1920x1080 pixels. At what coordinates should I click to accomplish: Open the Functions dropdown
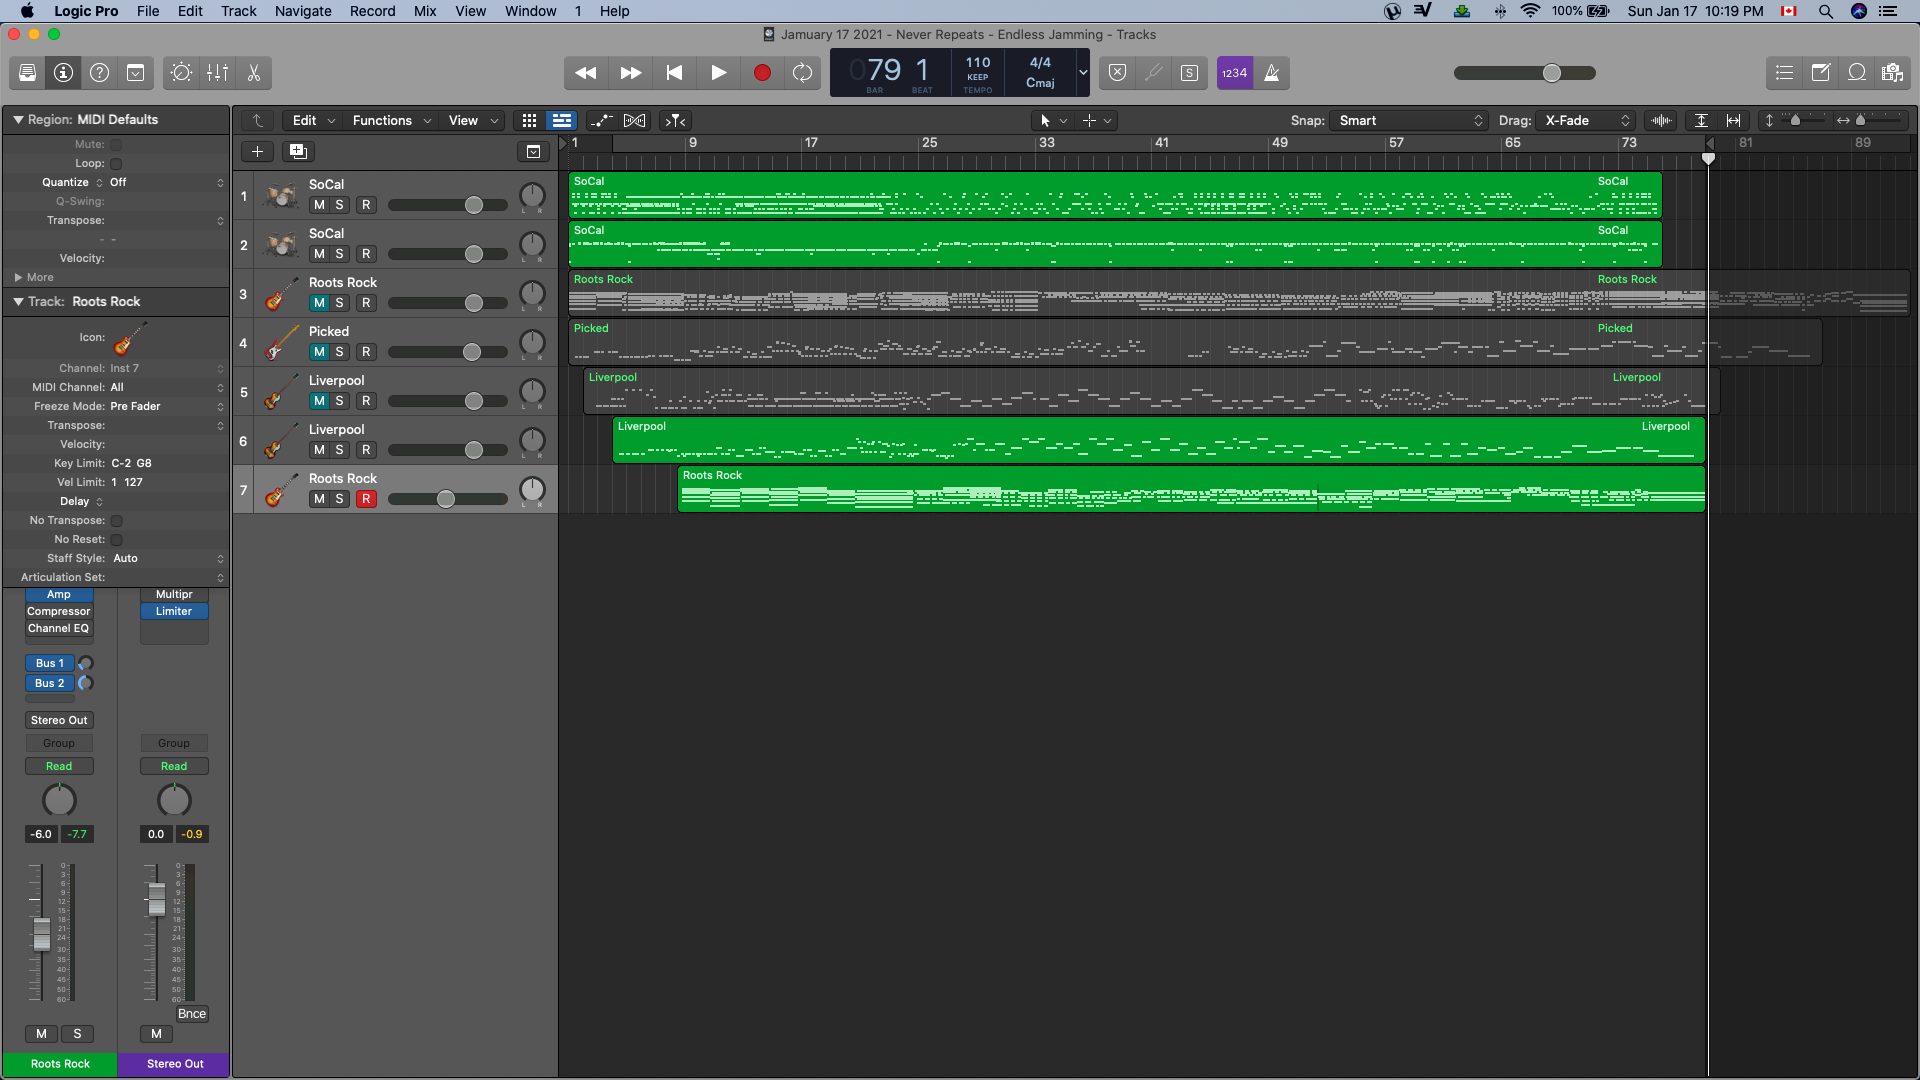pyautogui.click(x=391, y=120)
